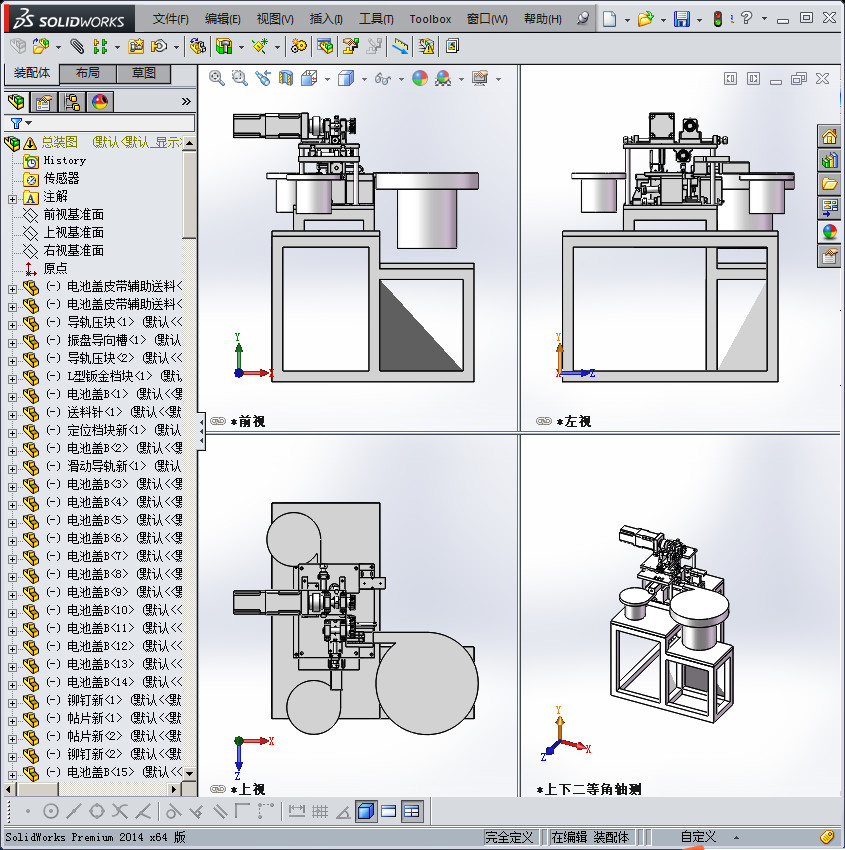The width and height of the screenshot is (845, 850).
Task: Switch to the 草图 tab
Action: (x=143, y=73)
